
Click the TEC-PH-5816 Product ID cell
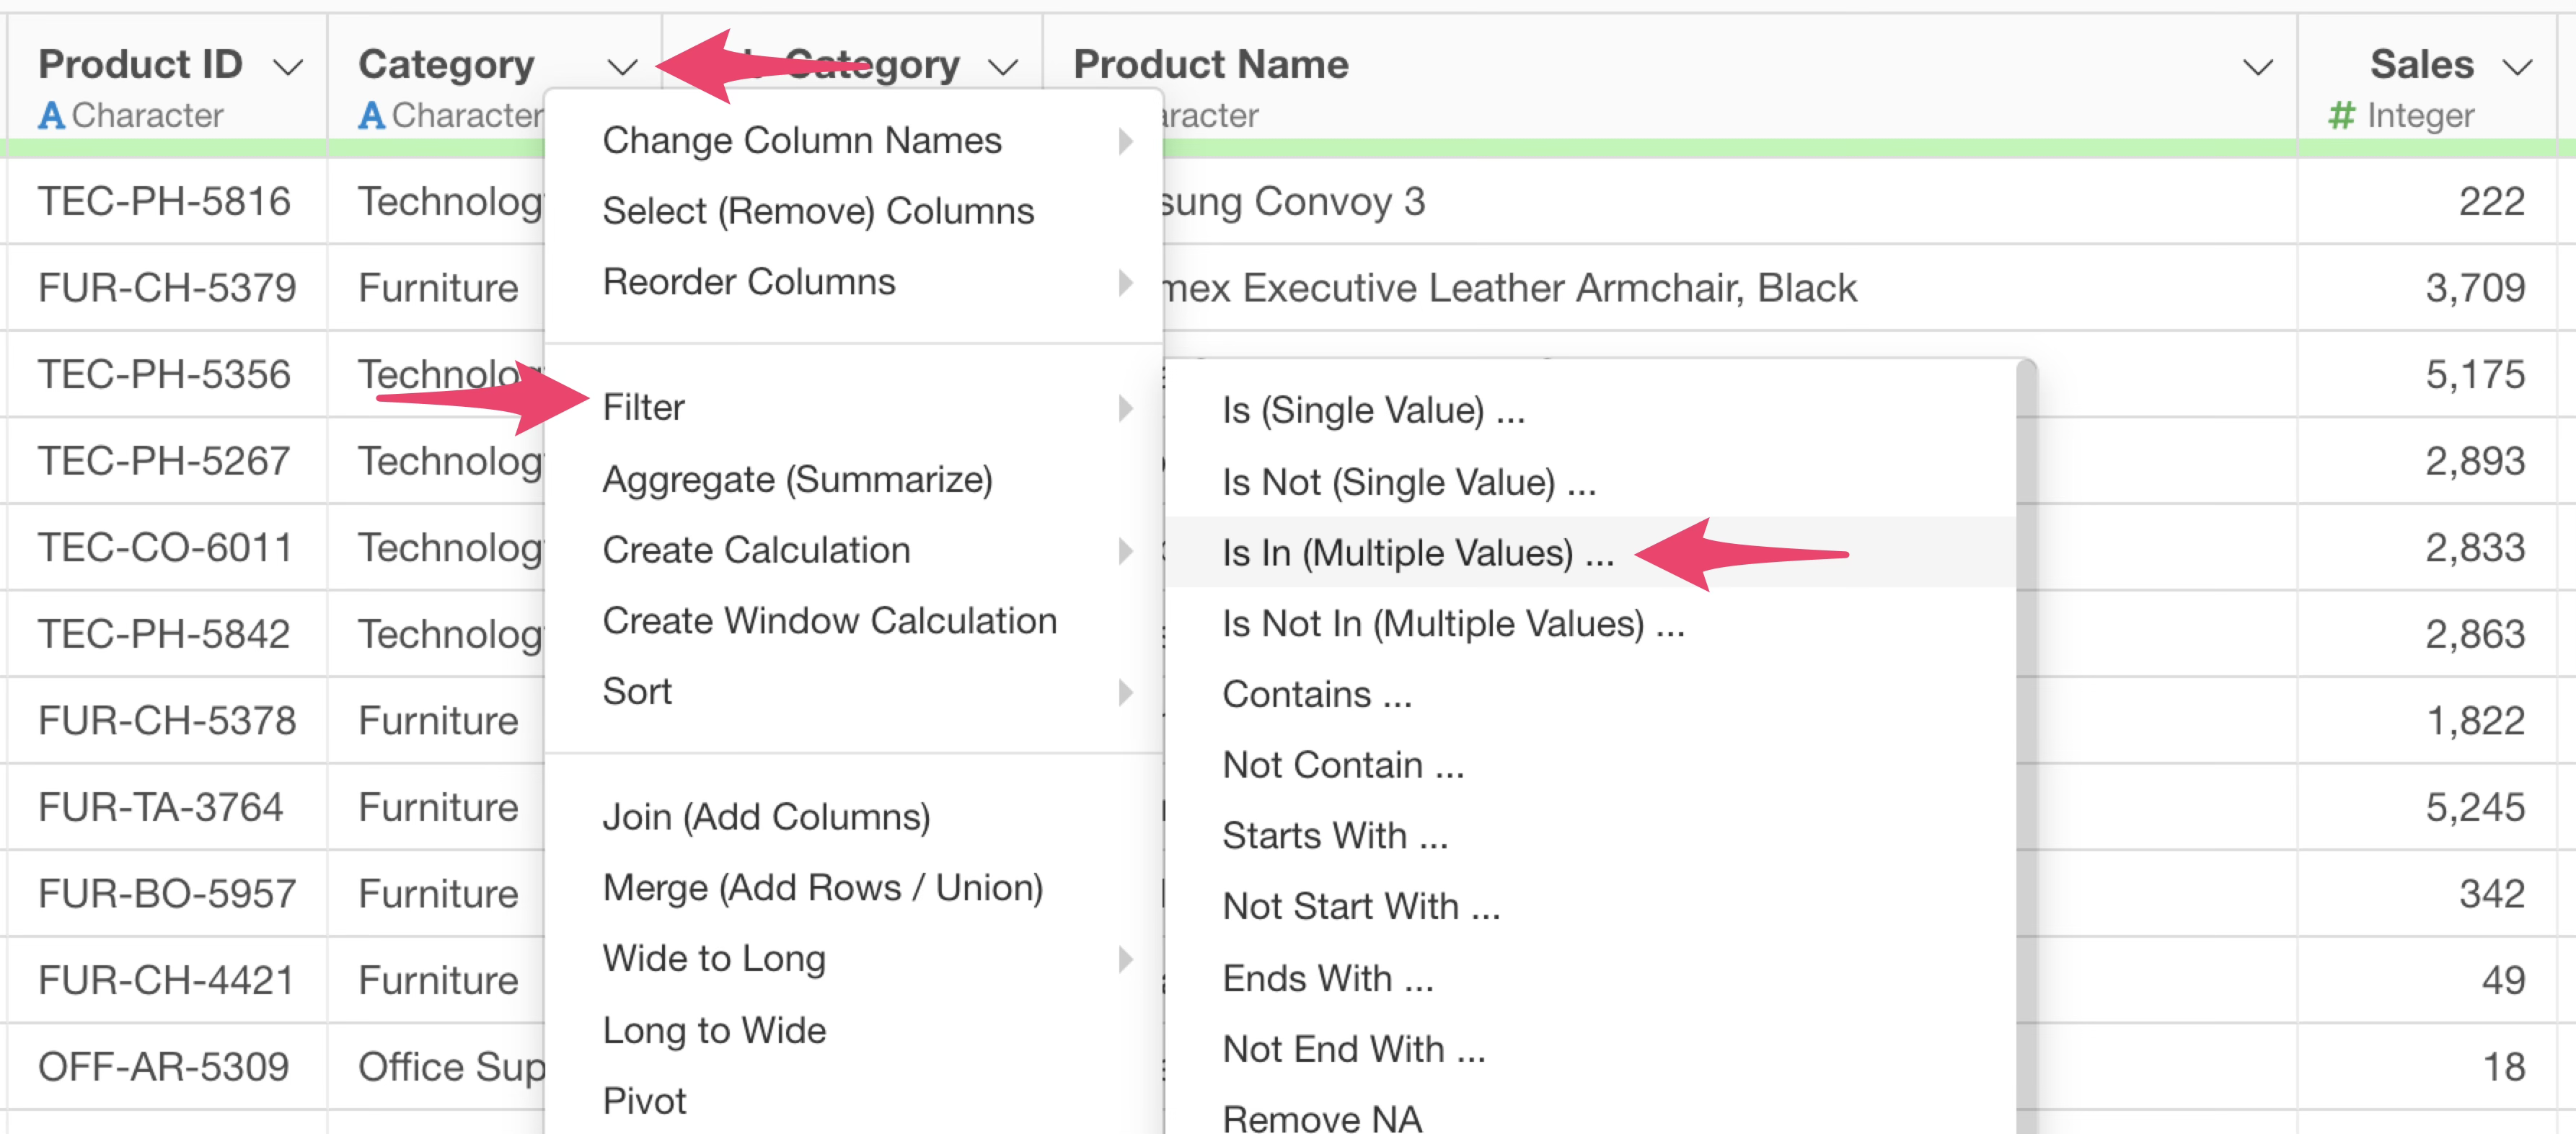click(164, 202)
